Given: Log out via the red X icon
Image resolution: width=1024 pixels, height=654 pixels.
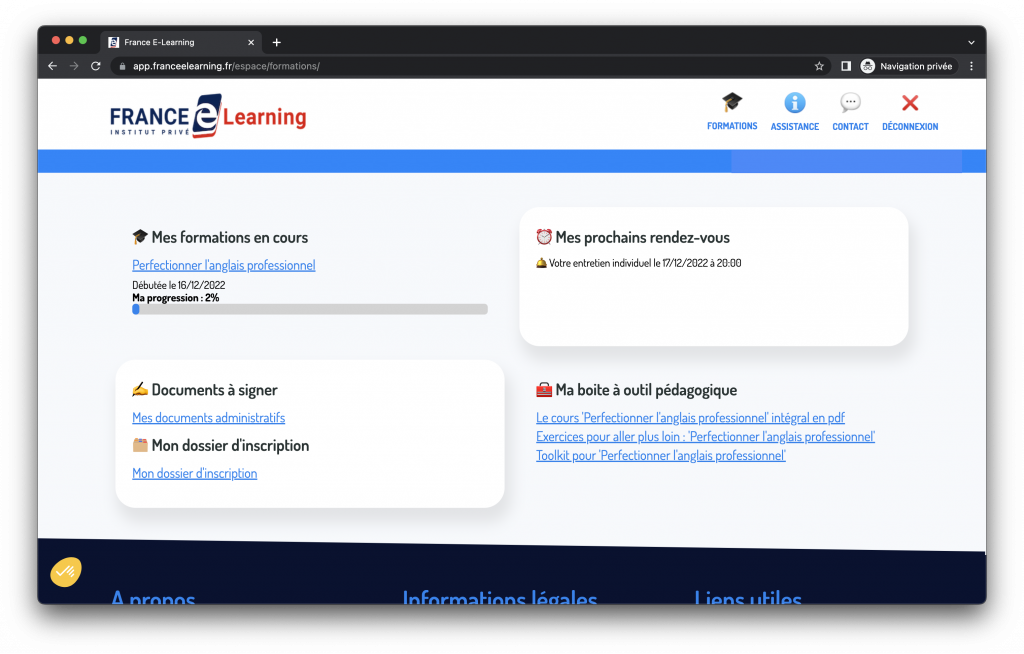Looking at the screenshot, I should coord(910,103).
